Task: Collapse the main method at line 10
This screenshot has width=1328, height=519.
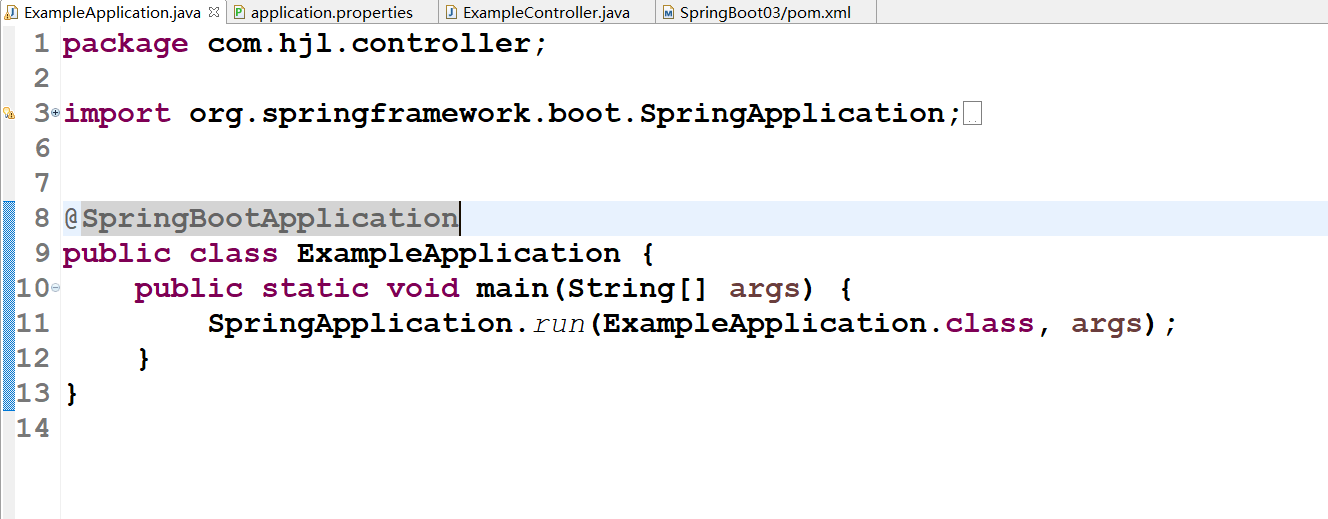Action: click(55, 288)
